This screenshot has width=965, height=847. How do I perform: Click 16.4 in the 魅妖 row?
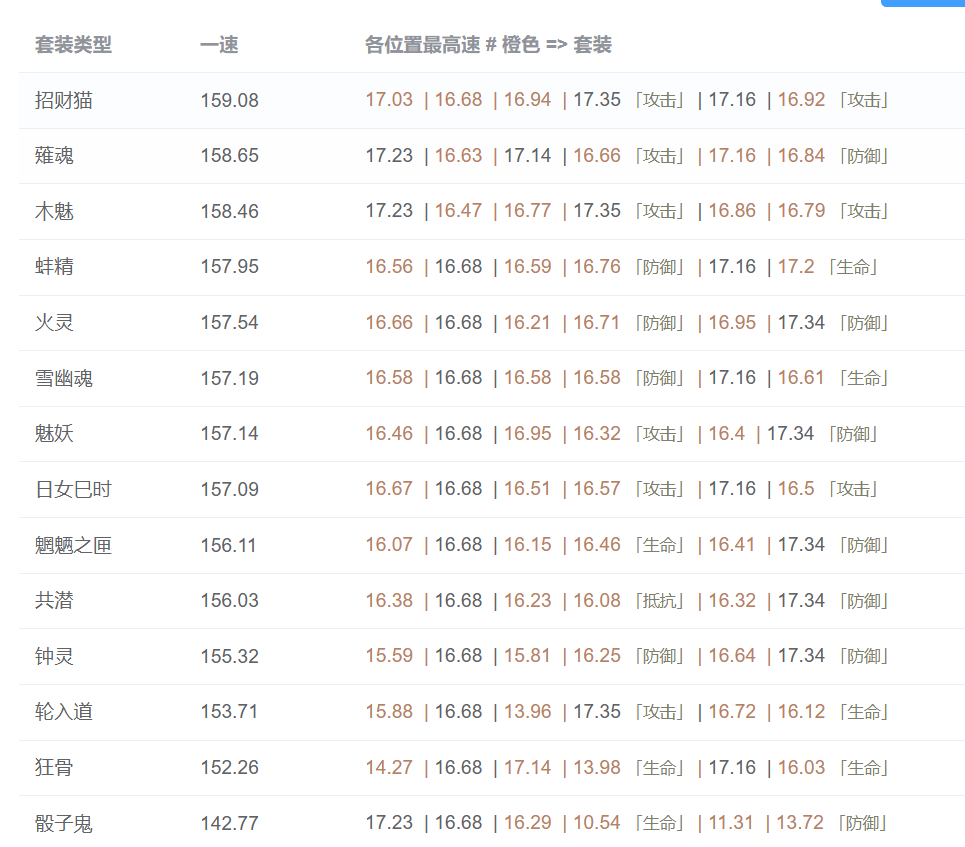coord(726,433)
